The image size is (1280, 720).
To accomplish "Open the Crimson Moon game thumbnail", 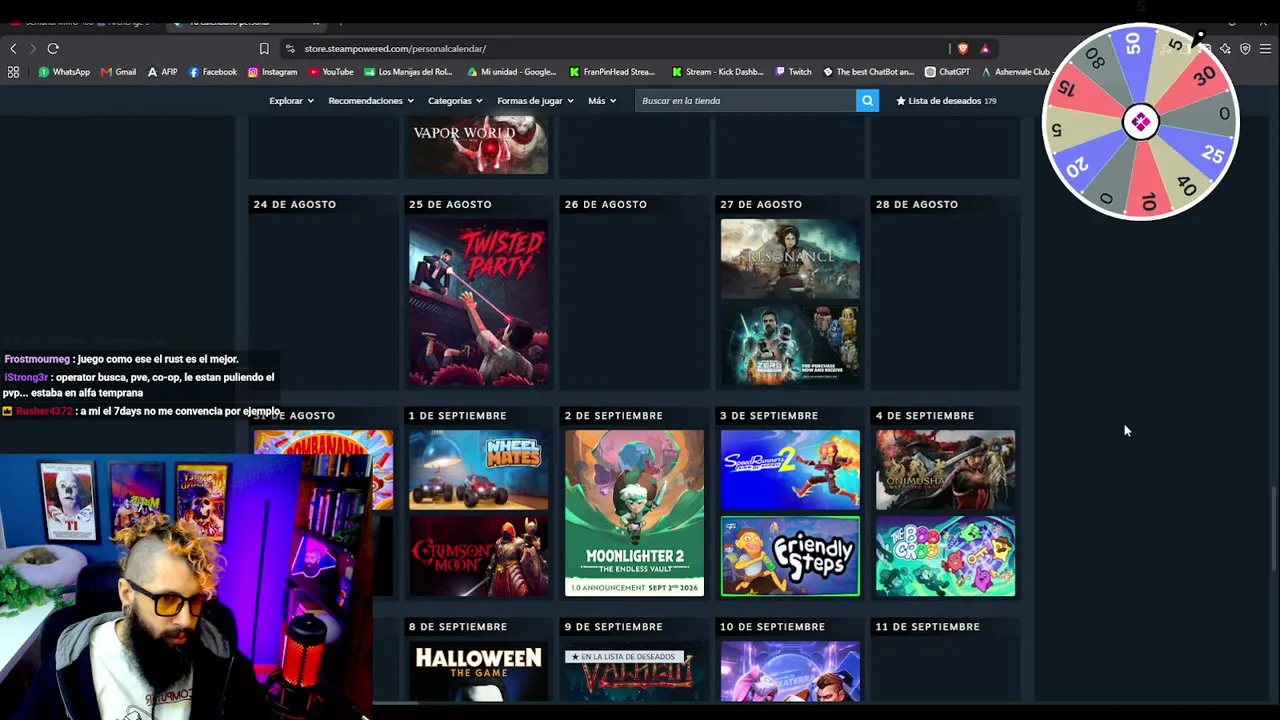I will (x=478, y=557).
